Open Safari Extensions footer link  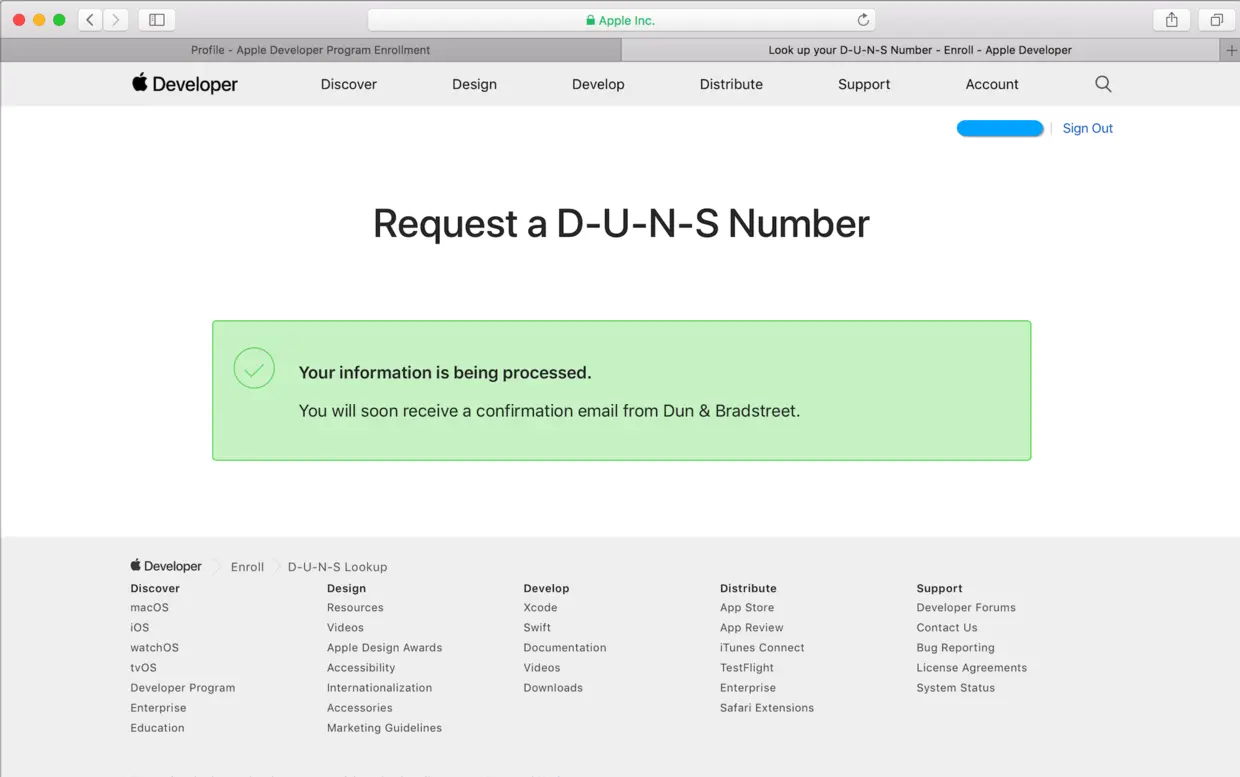767,708
